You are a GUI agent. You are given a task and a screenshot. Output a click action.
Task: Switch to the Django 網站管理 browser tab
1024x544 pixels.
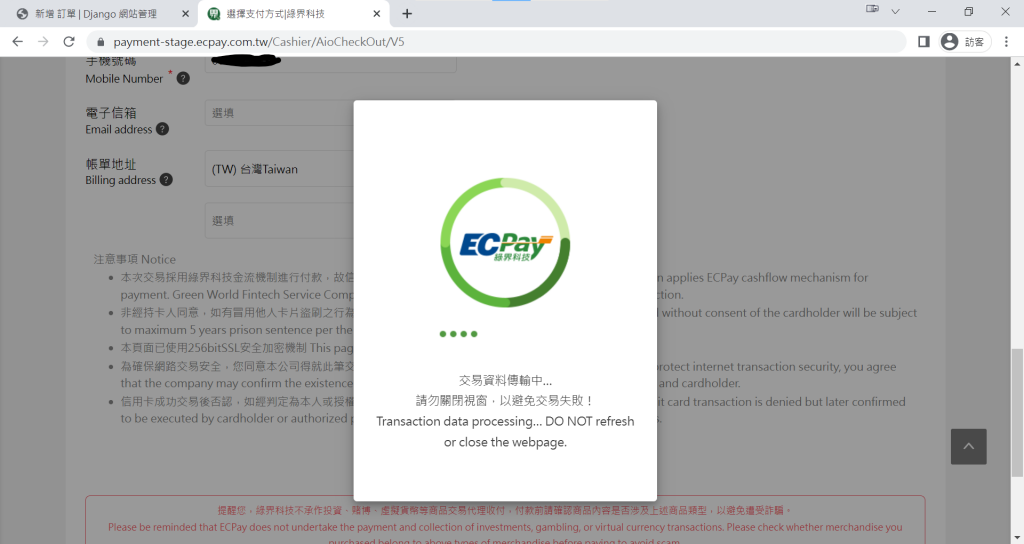pos(98,14)
